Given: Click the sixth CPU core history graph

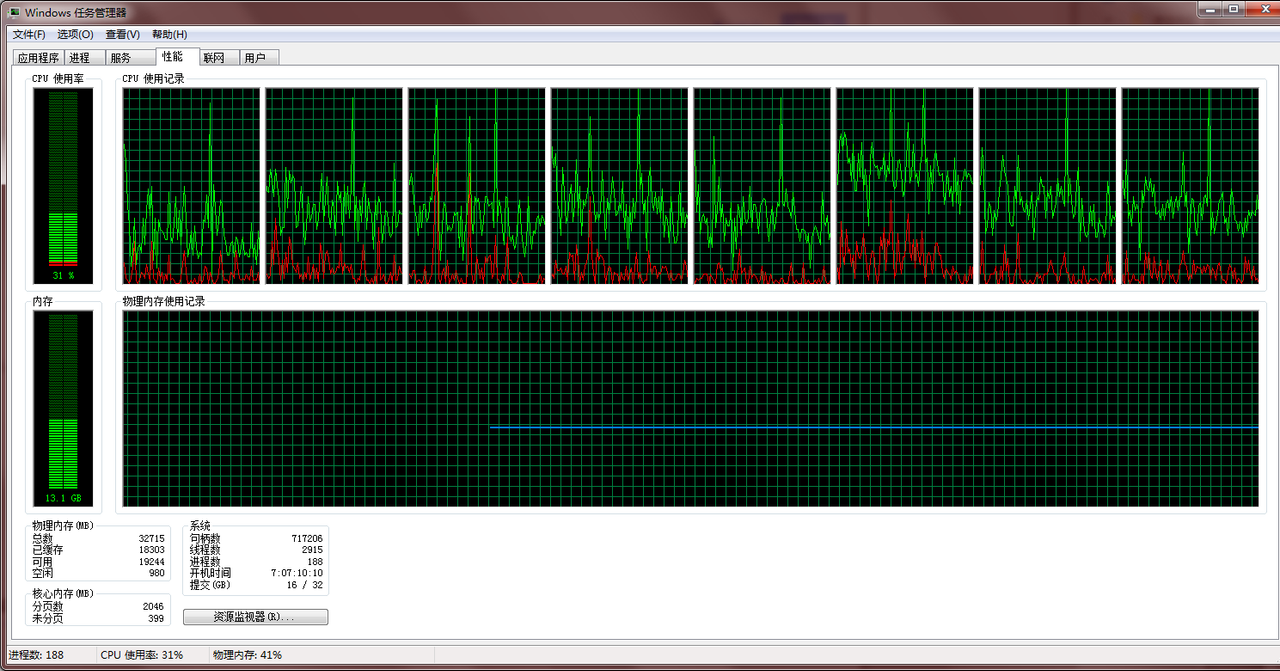Looking at the screenshot, I should [x=905, y=186].
